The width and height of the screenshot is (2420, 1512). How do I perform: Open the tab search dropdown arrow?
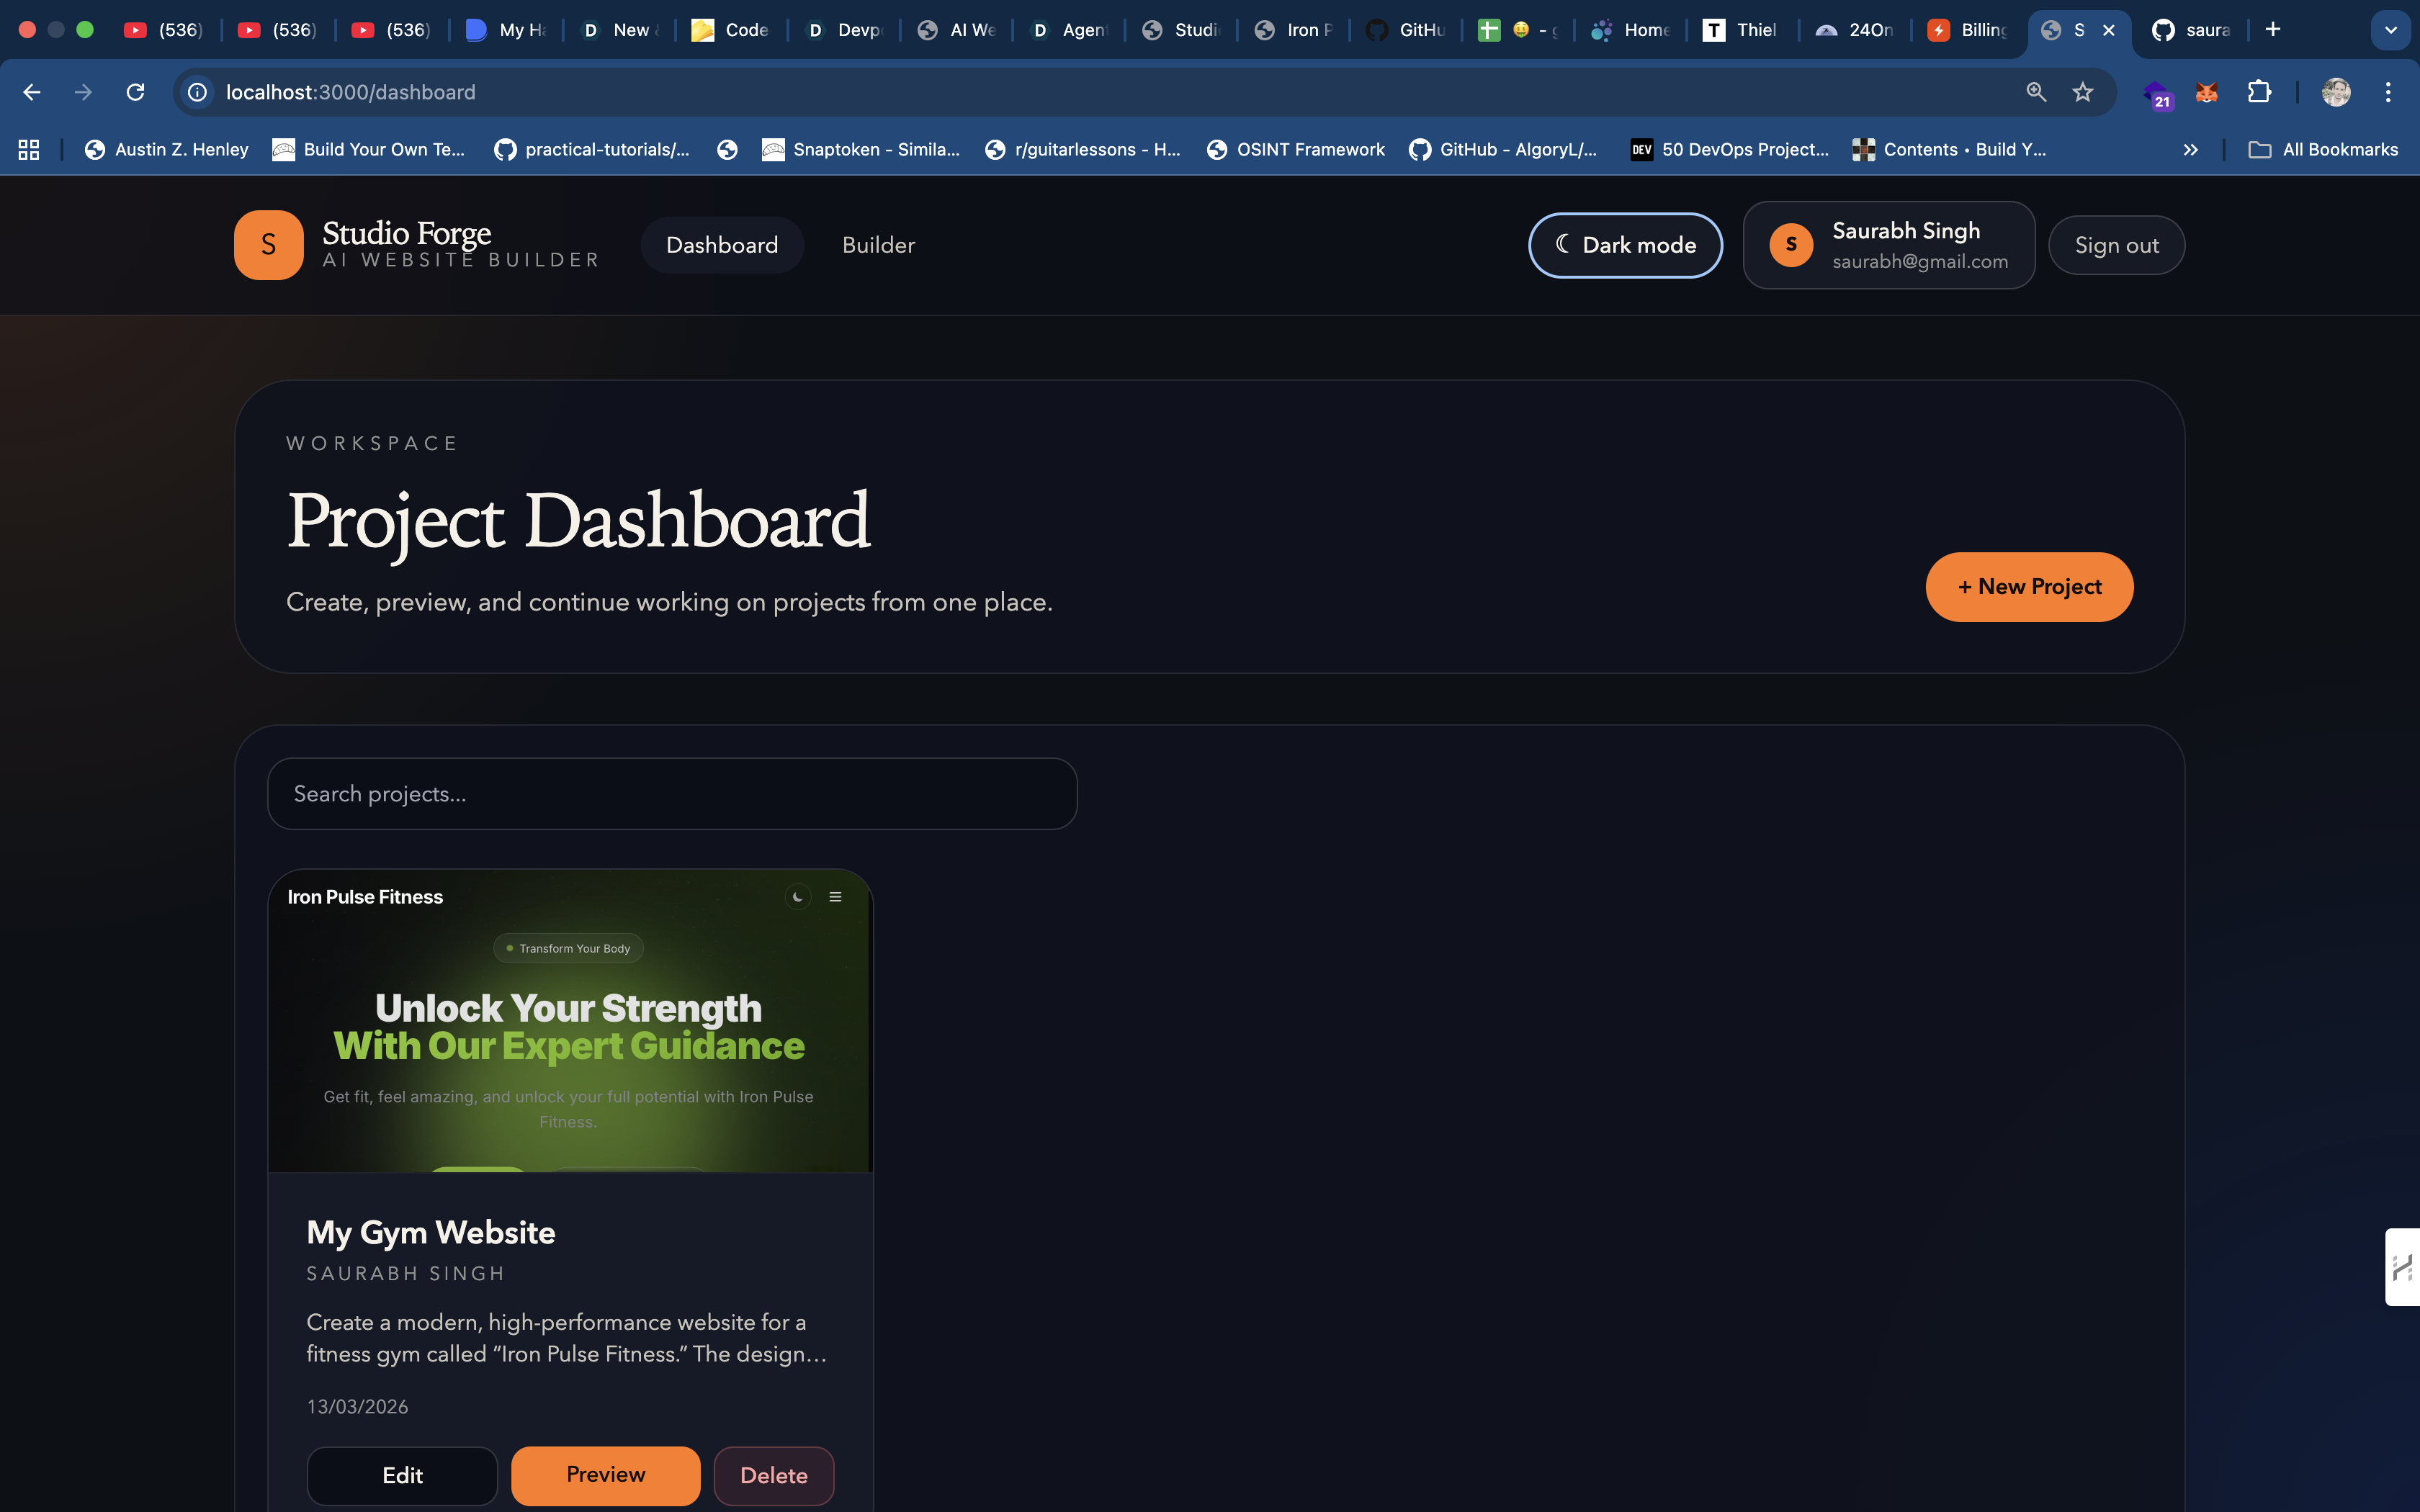(x=2390, y=30)
